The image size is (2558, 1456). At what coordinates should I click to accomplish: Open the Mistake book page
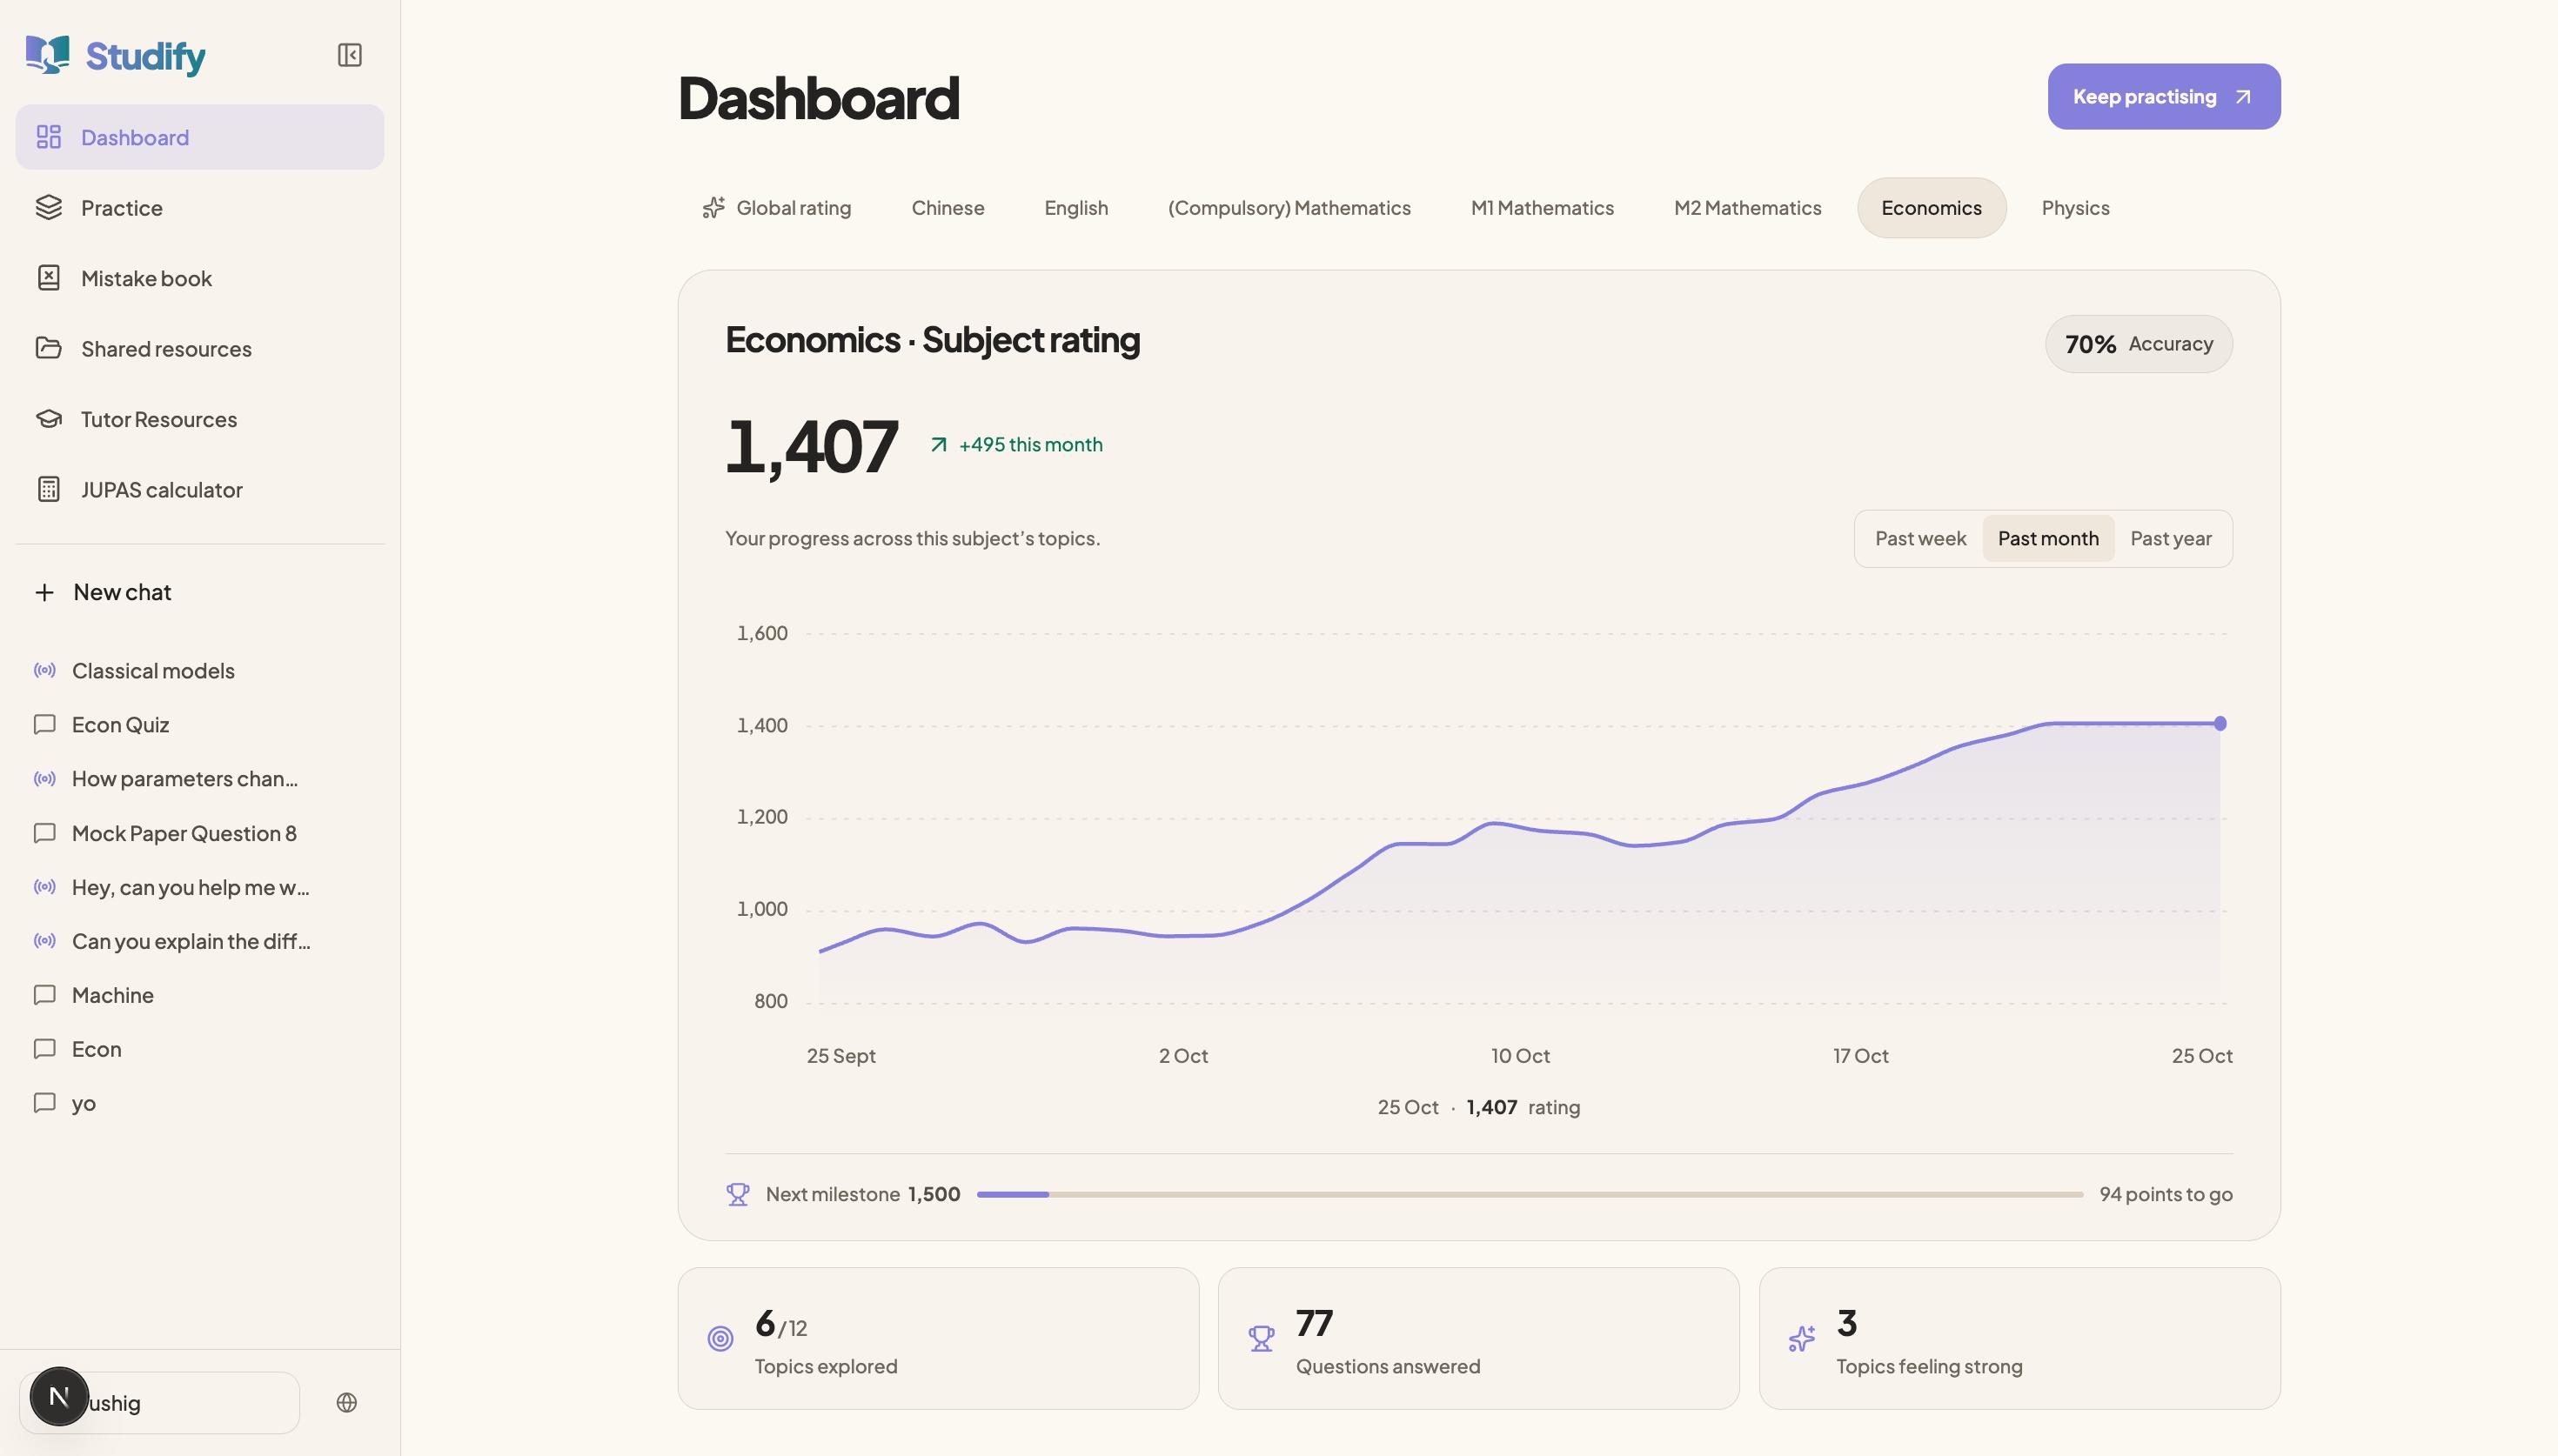pos(200,278)
